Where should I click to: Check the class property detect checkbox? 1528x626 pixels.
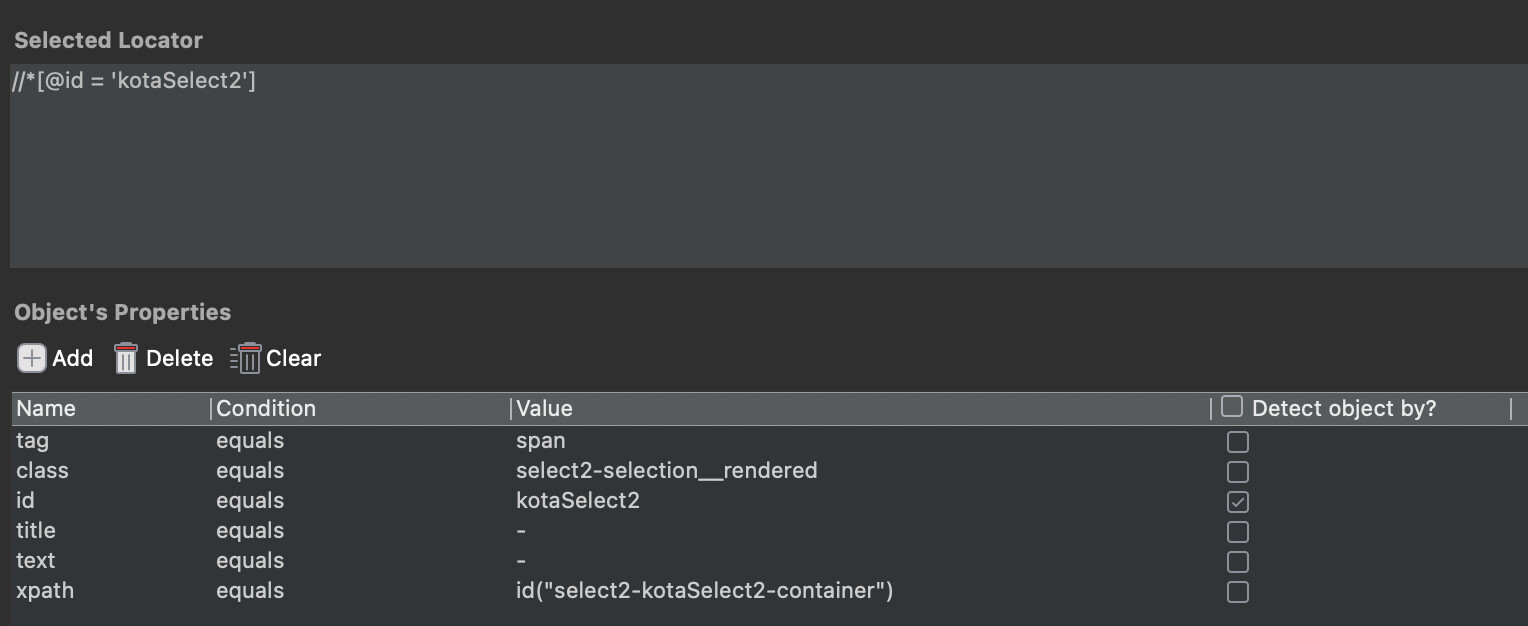[1238, 472]
